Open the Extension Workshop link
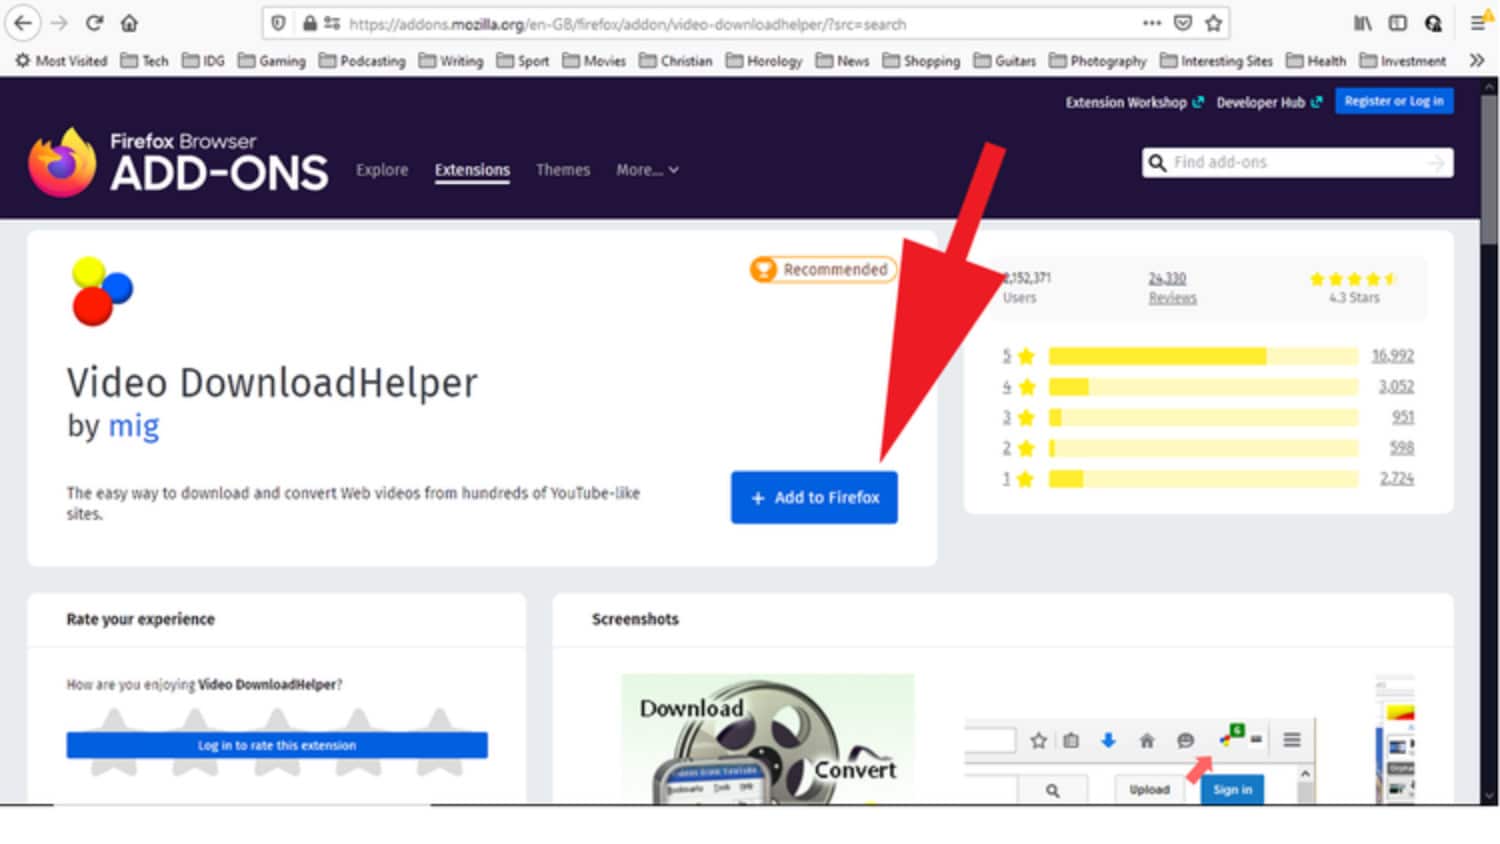Viewport: 1500px width, 844px height. click(1134, 102)
